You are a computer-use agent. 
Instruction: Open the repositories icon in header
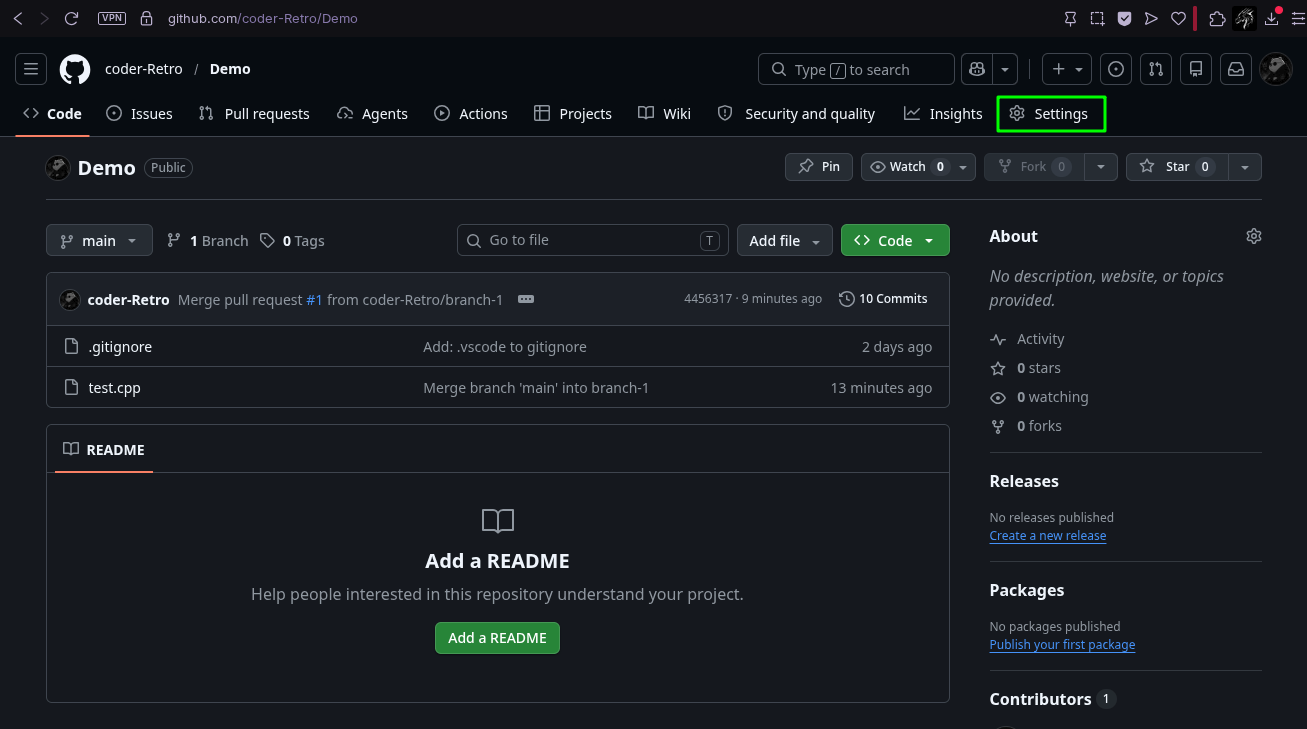1196,69
